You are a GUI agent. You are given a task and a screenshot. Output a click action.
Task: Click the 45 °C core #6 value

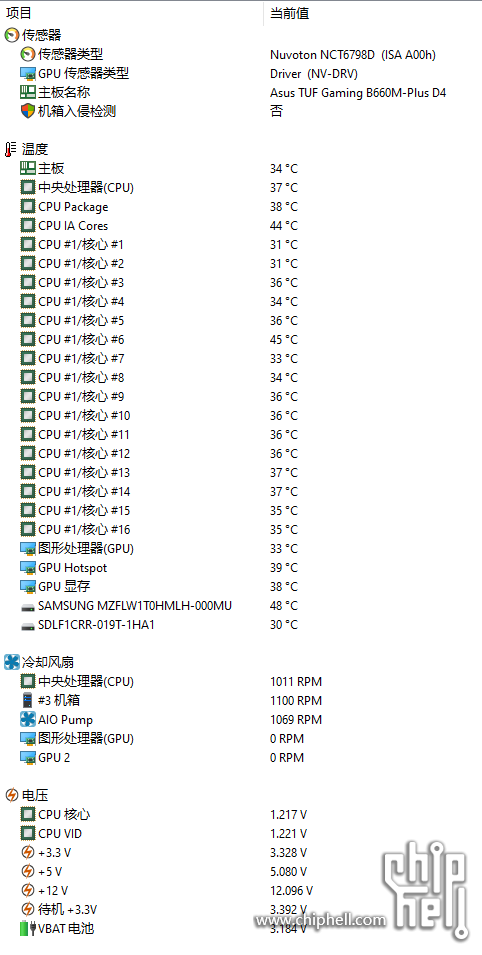[x=284, y=340]
